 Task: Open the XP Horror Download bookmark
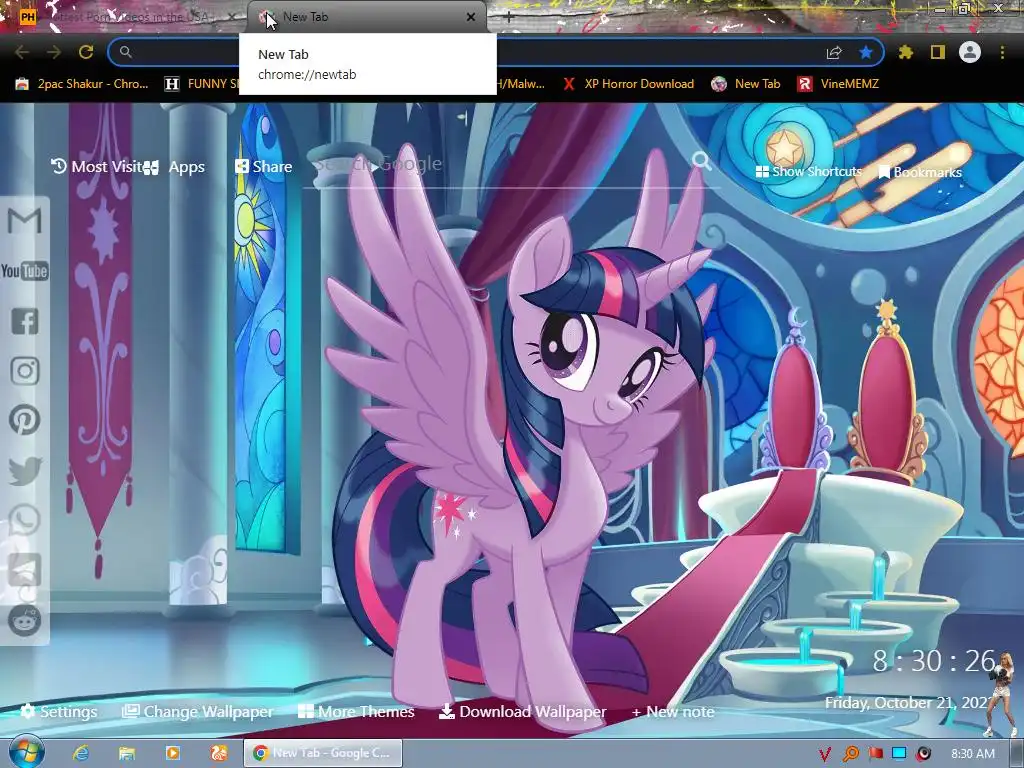coord(628,84)
